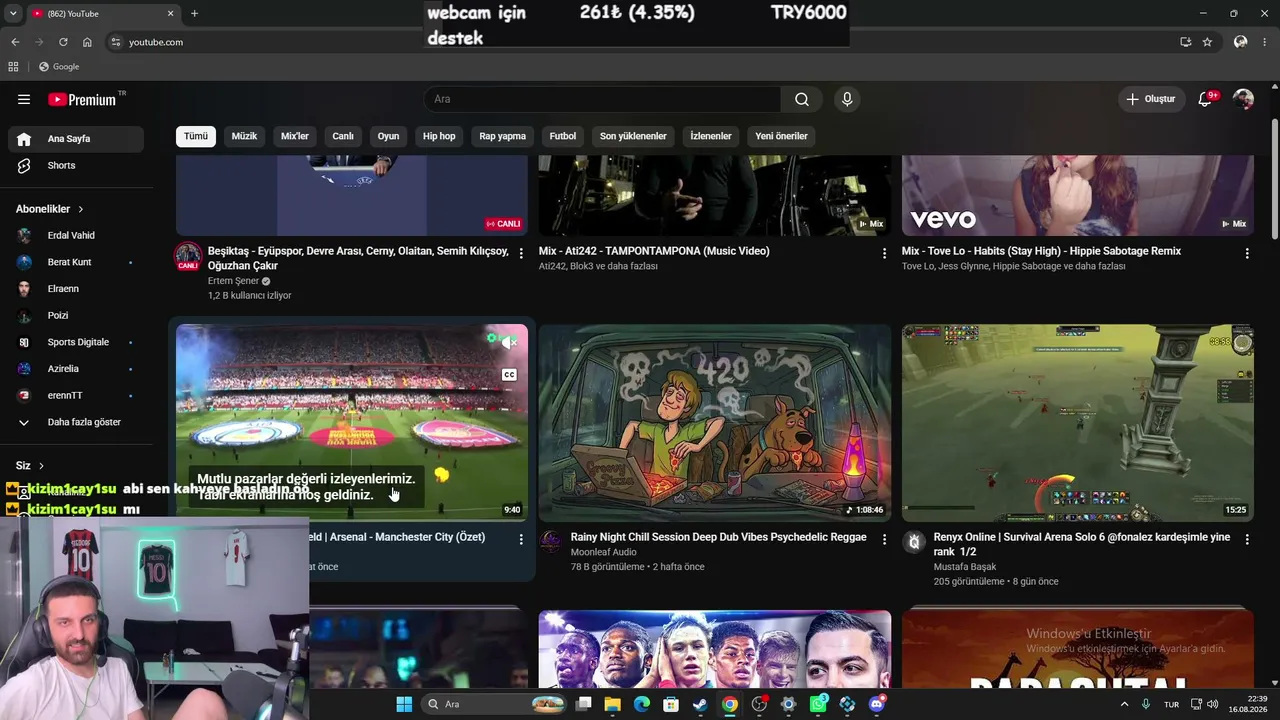Open the Windows Start menu
Image resolution: width=1280 pixels, height=720 pixels.
[x=404, y=704]
